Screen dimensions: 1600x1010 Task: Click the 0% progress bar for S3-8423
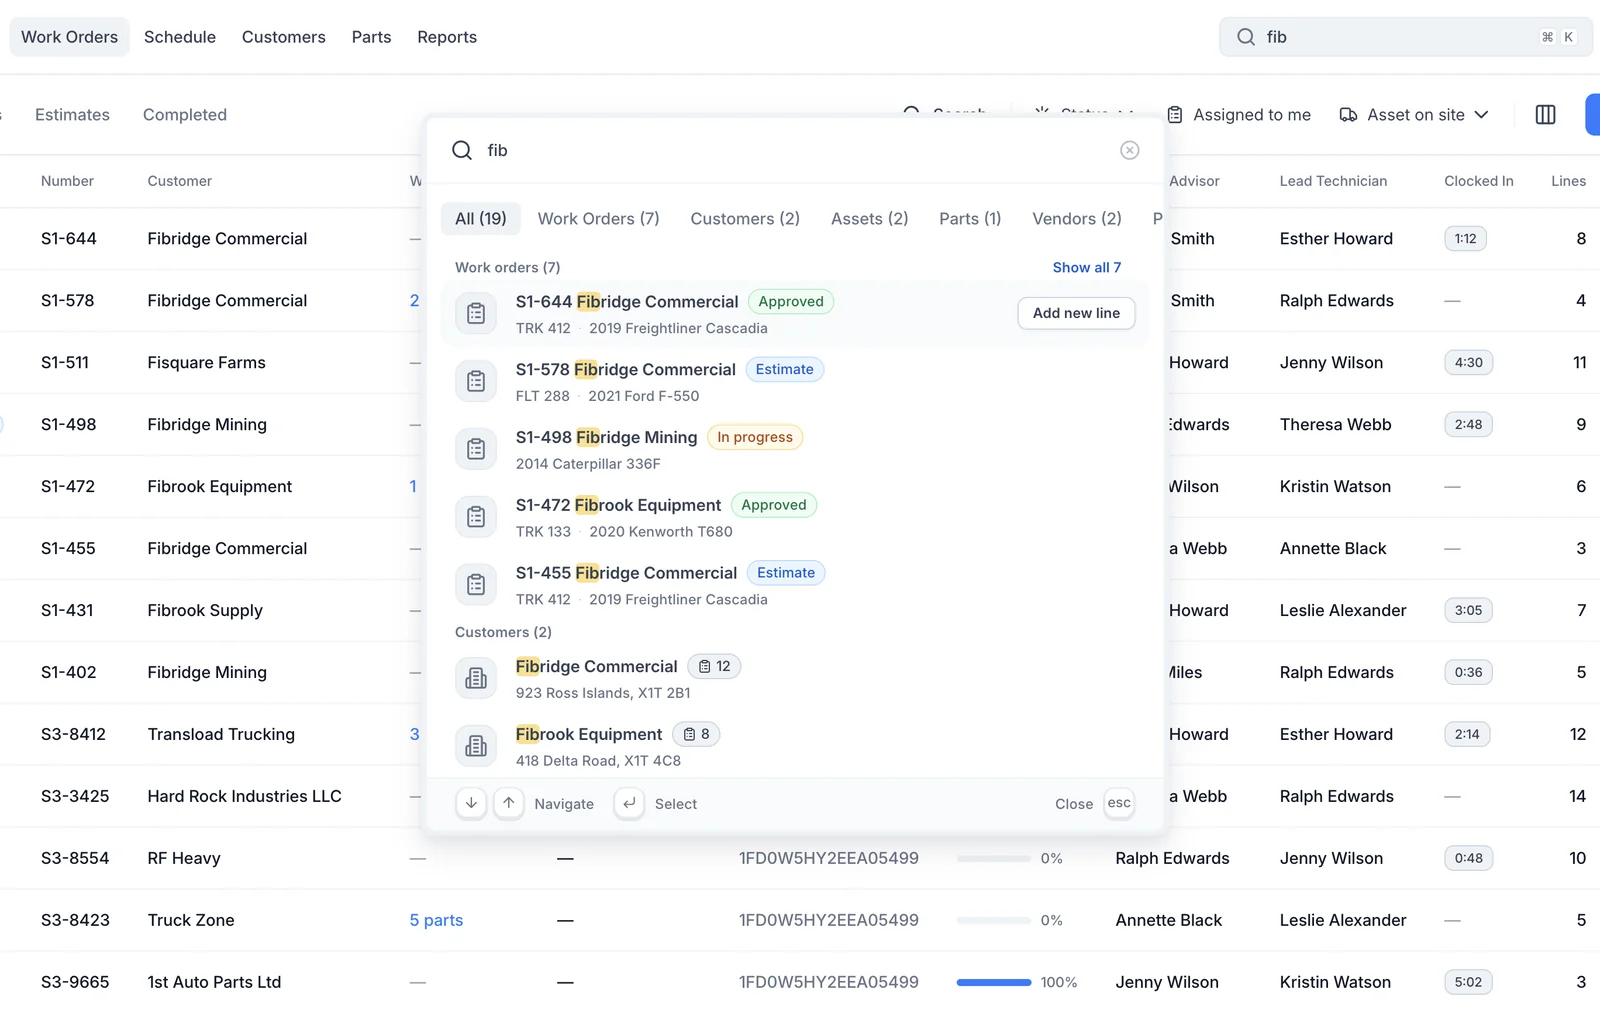pyautogui.click(x=993, y=920)
